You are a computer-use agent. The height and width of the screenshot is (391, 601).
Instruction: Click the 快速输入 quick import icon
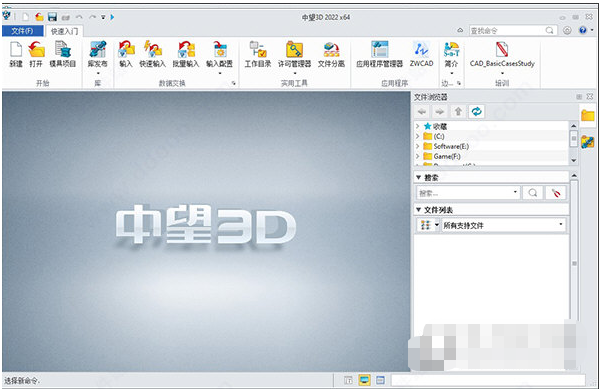[152, 50]
